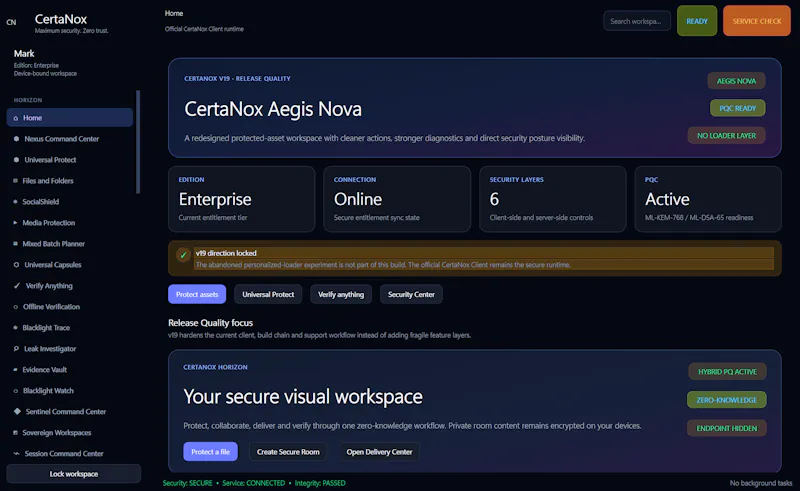Click the SocialShield sidebar icon
The width and height of the screenshot is (800, 491).
click(15, 202)
